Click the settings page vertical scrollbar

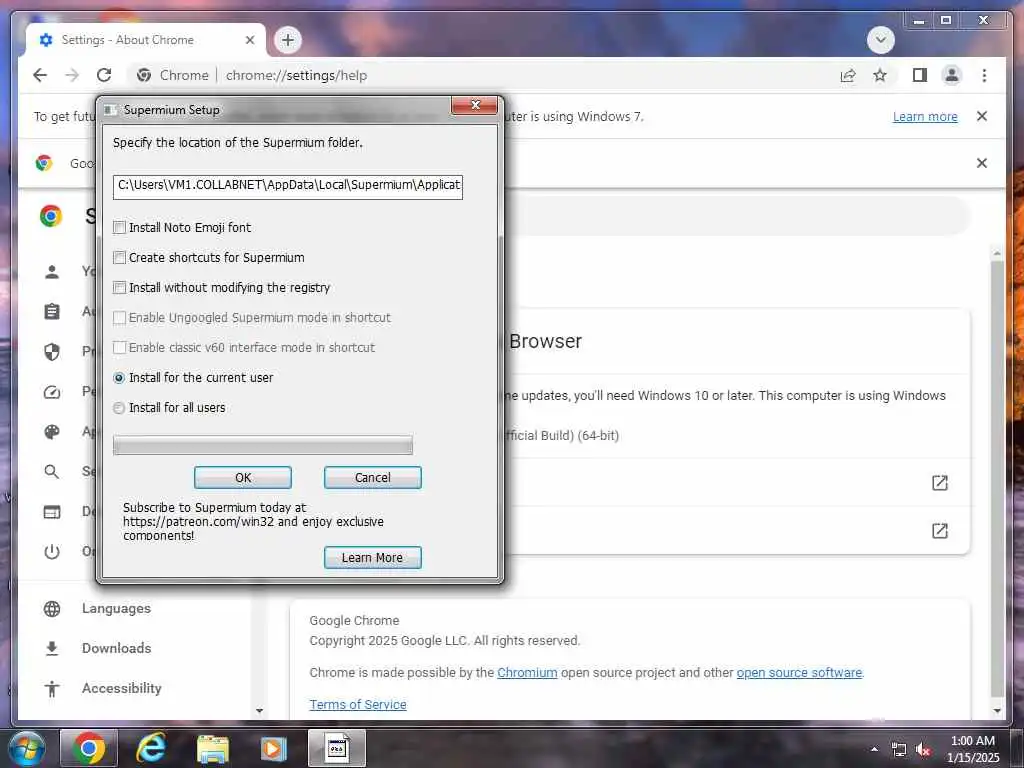click(997, 478)
